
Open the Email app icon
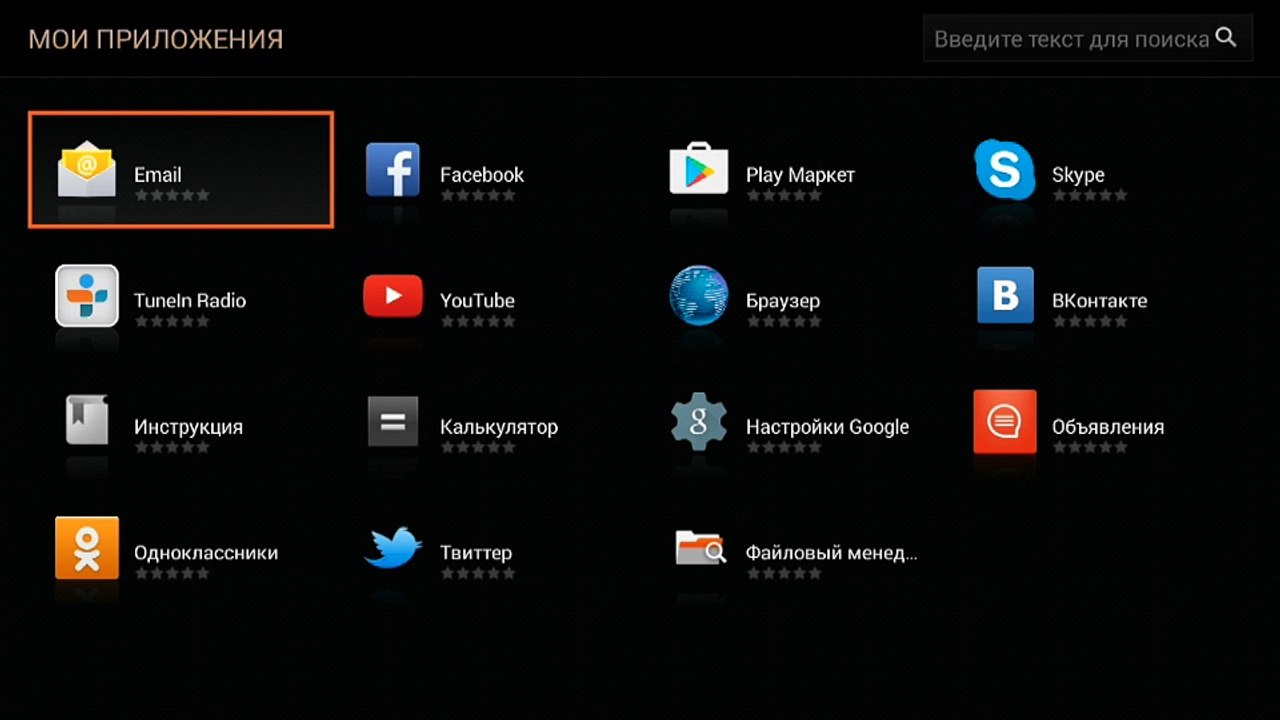[x=87, y=170]
